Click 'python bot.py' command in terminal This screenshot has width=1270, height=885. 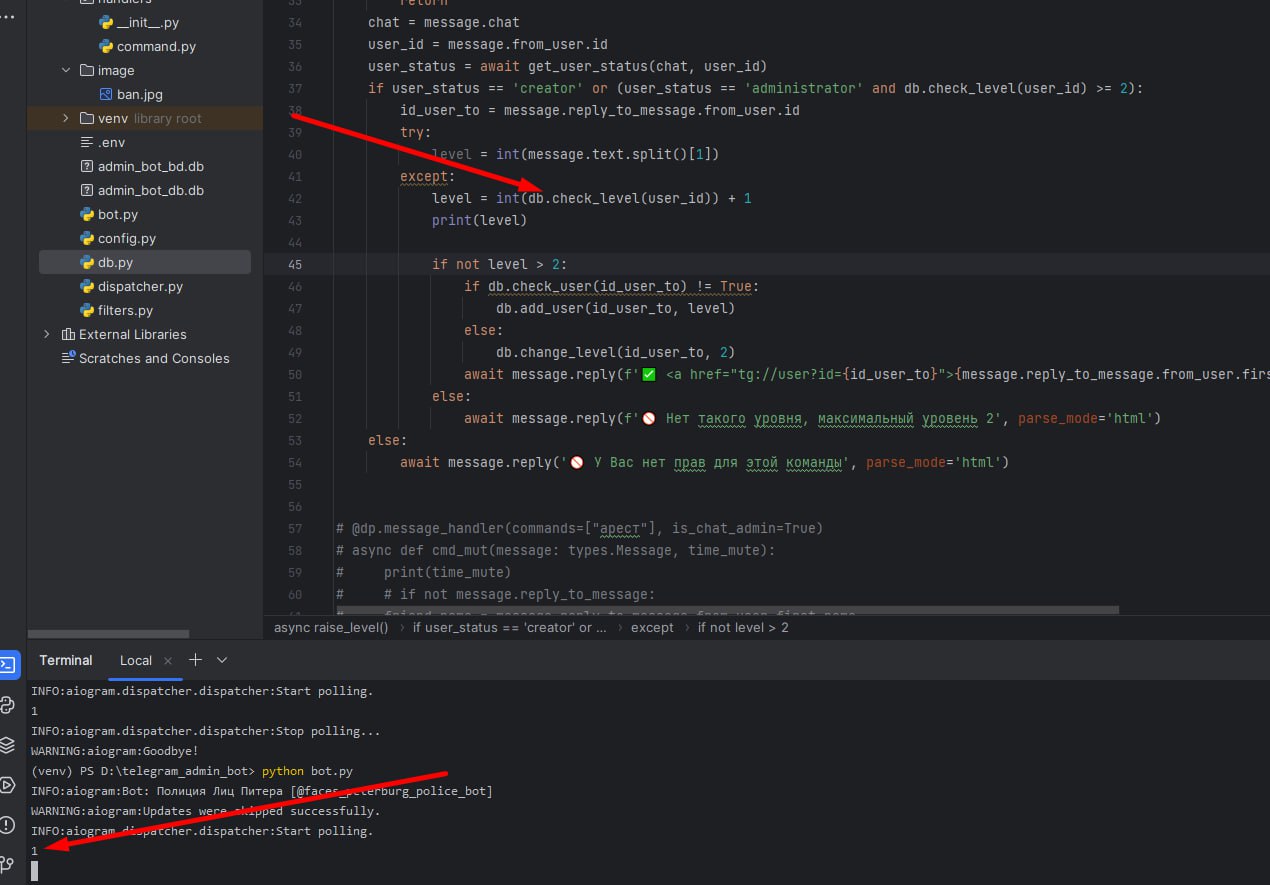[x=307, y=771]
